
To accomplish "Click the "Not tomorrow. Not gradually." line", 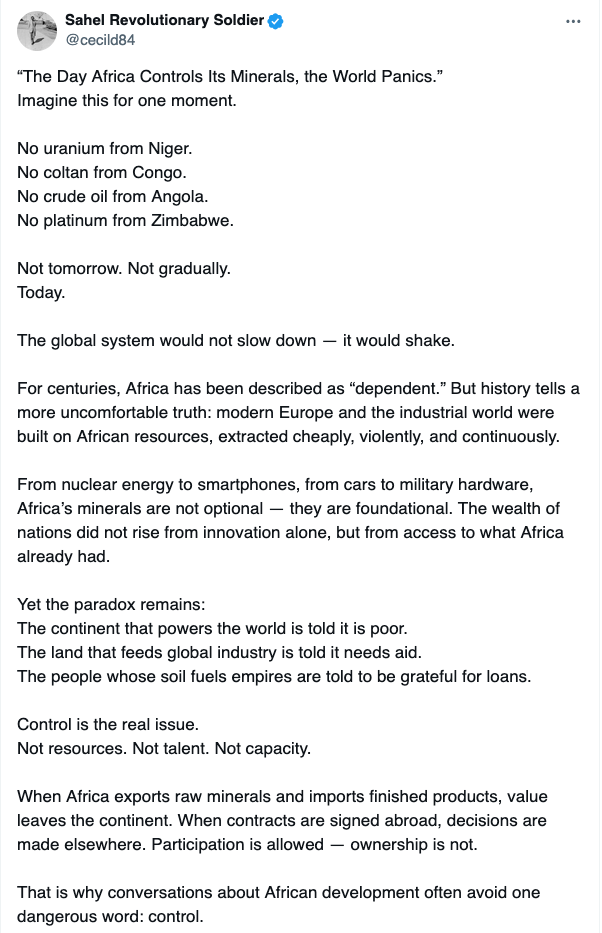I will (x=124, y=268).
